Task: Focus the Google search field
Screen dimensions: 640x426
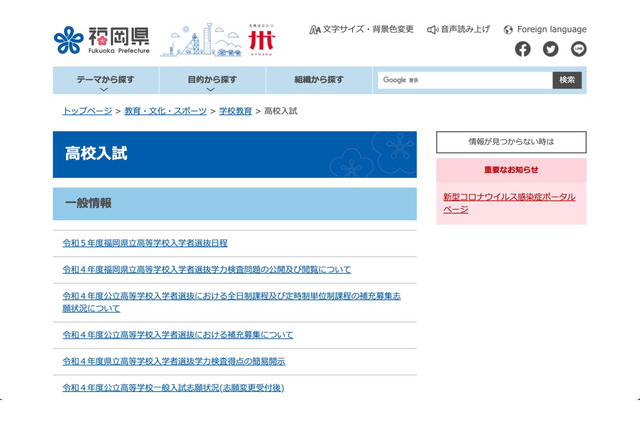Action: click(465, 80)
